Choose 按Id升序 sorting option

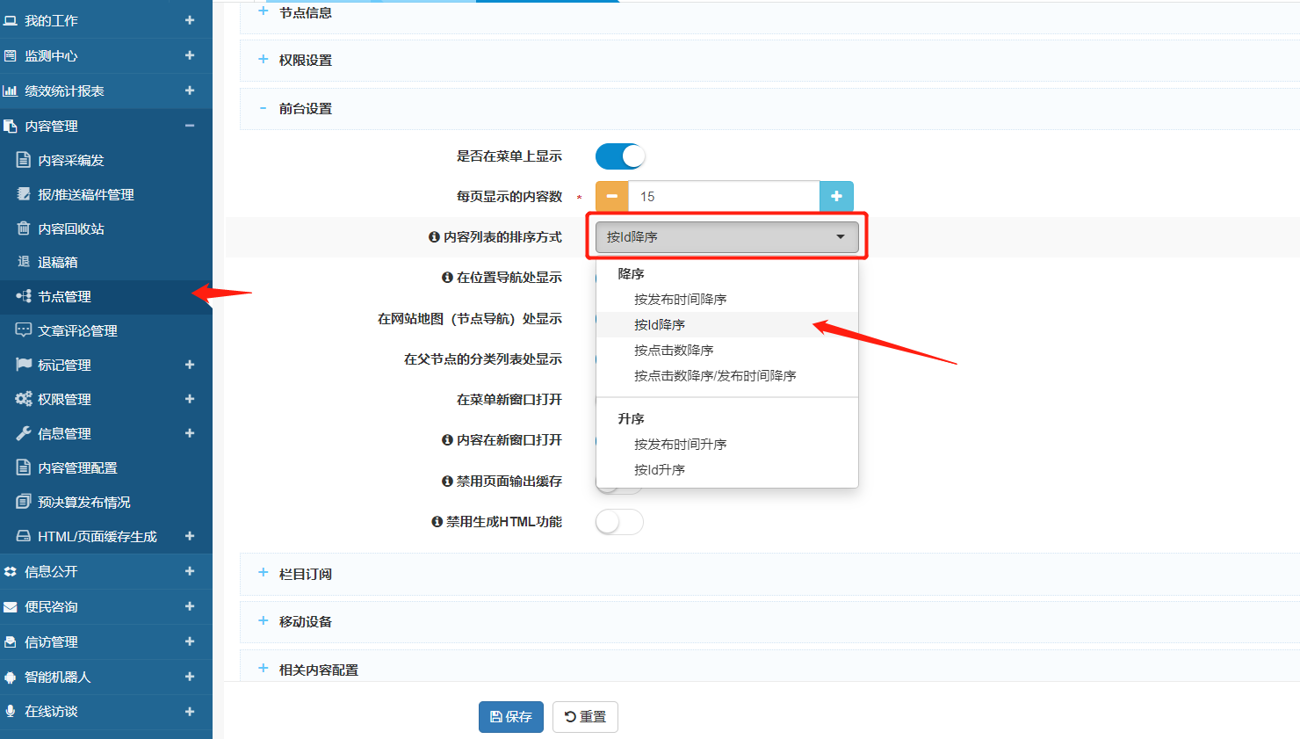click(659, 470)
